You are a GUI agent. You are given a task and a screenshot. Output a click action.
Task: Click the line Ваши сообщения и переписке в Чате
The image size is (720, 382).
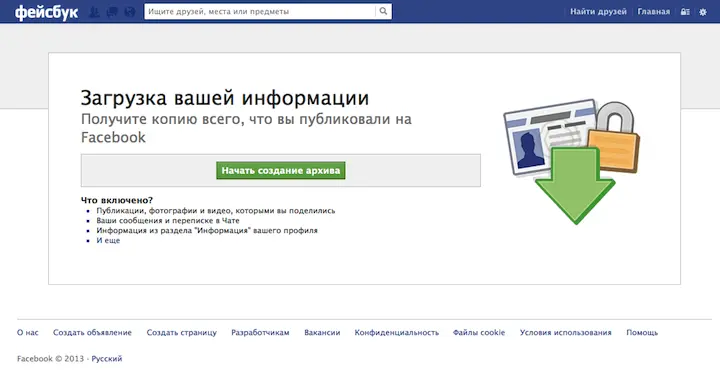pyautogui.click(x=168, y=220)
